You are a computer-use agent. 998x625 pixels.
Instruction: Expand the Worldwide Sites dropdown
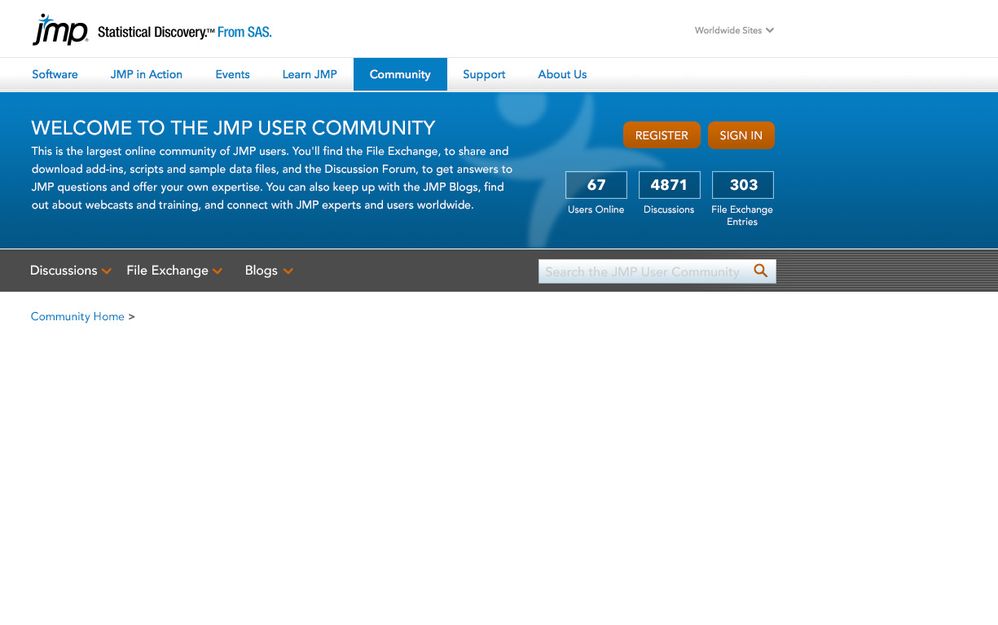click(x=734, y=31)
